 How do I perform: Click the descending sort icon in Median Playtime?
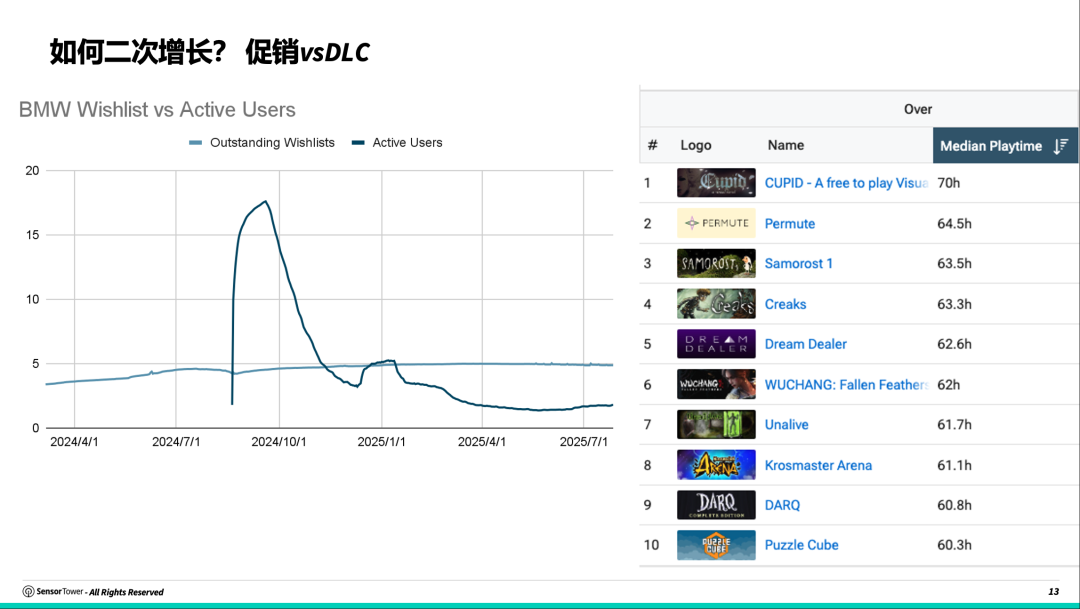[1061, 146]
